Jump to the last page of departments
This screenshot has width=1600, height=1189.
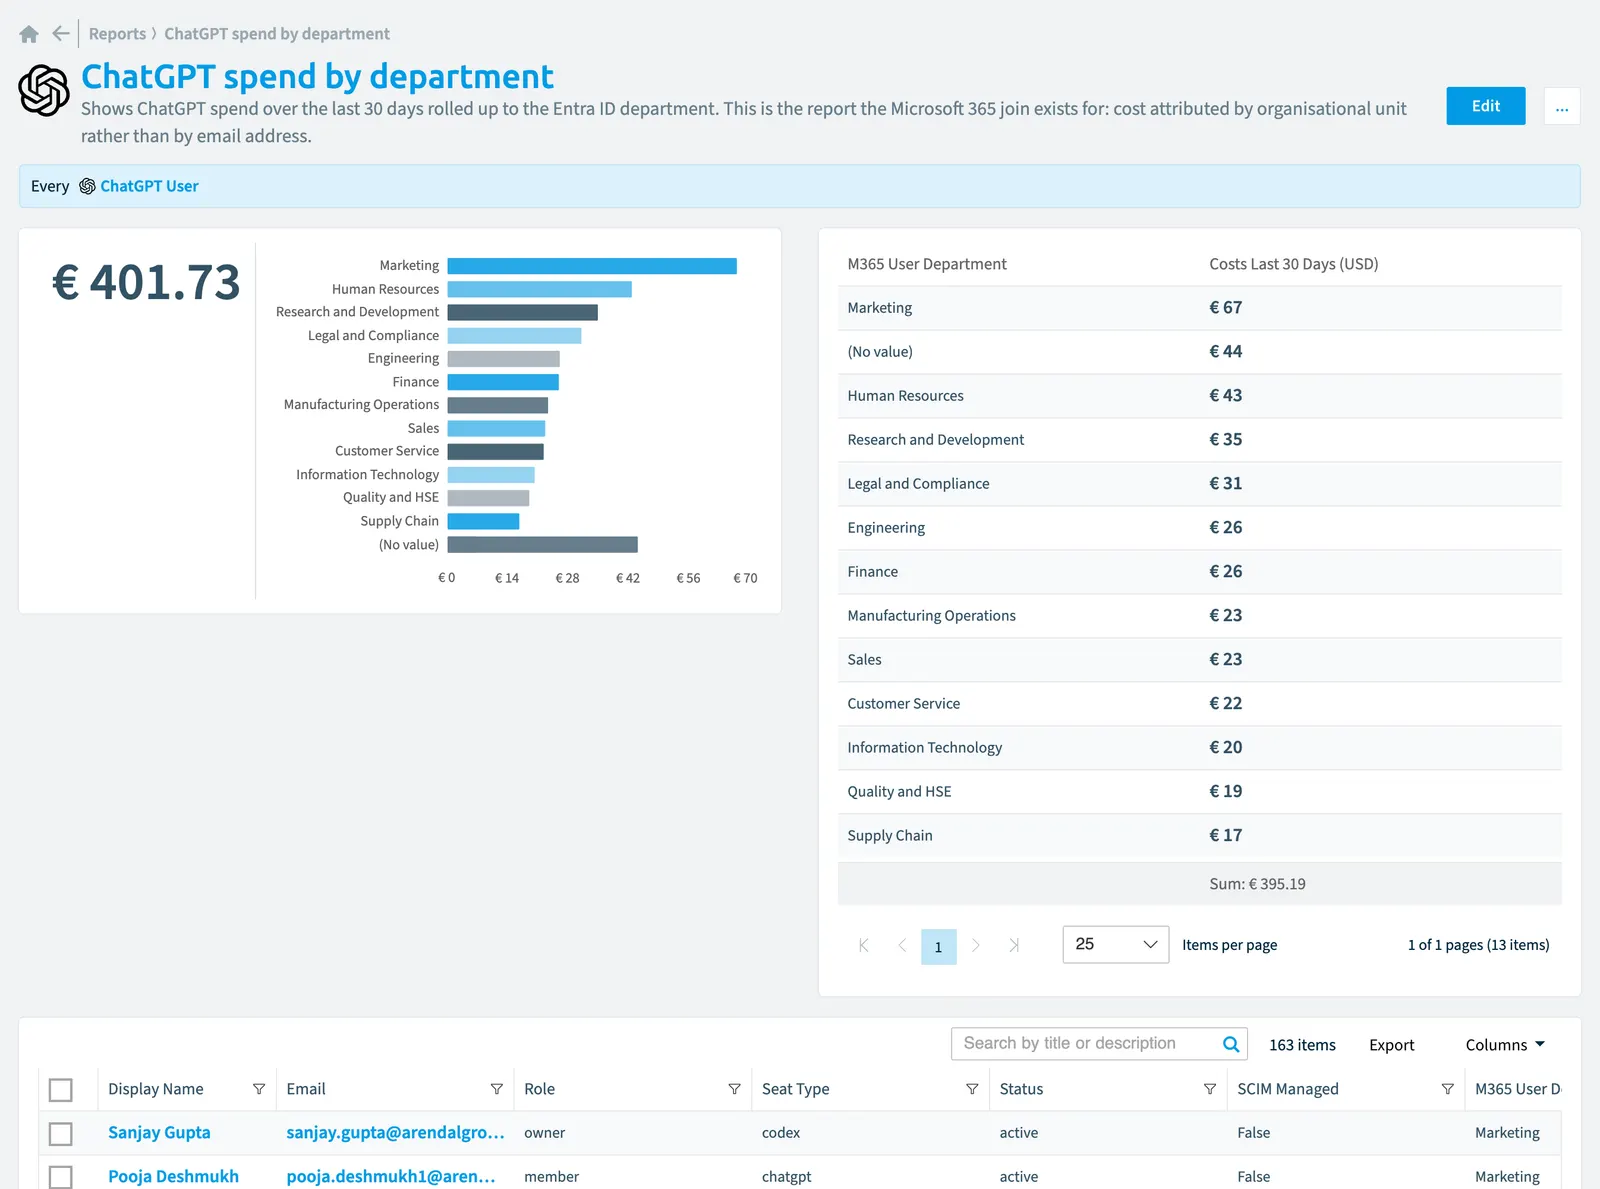1014,945
